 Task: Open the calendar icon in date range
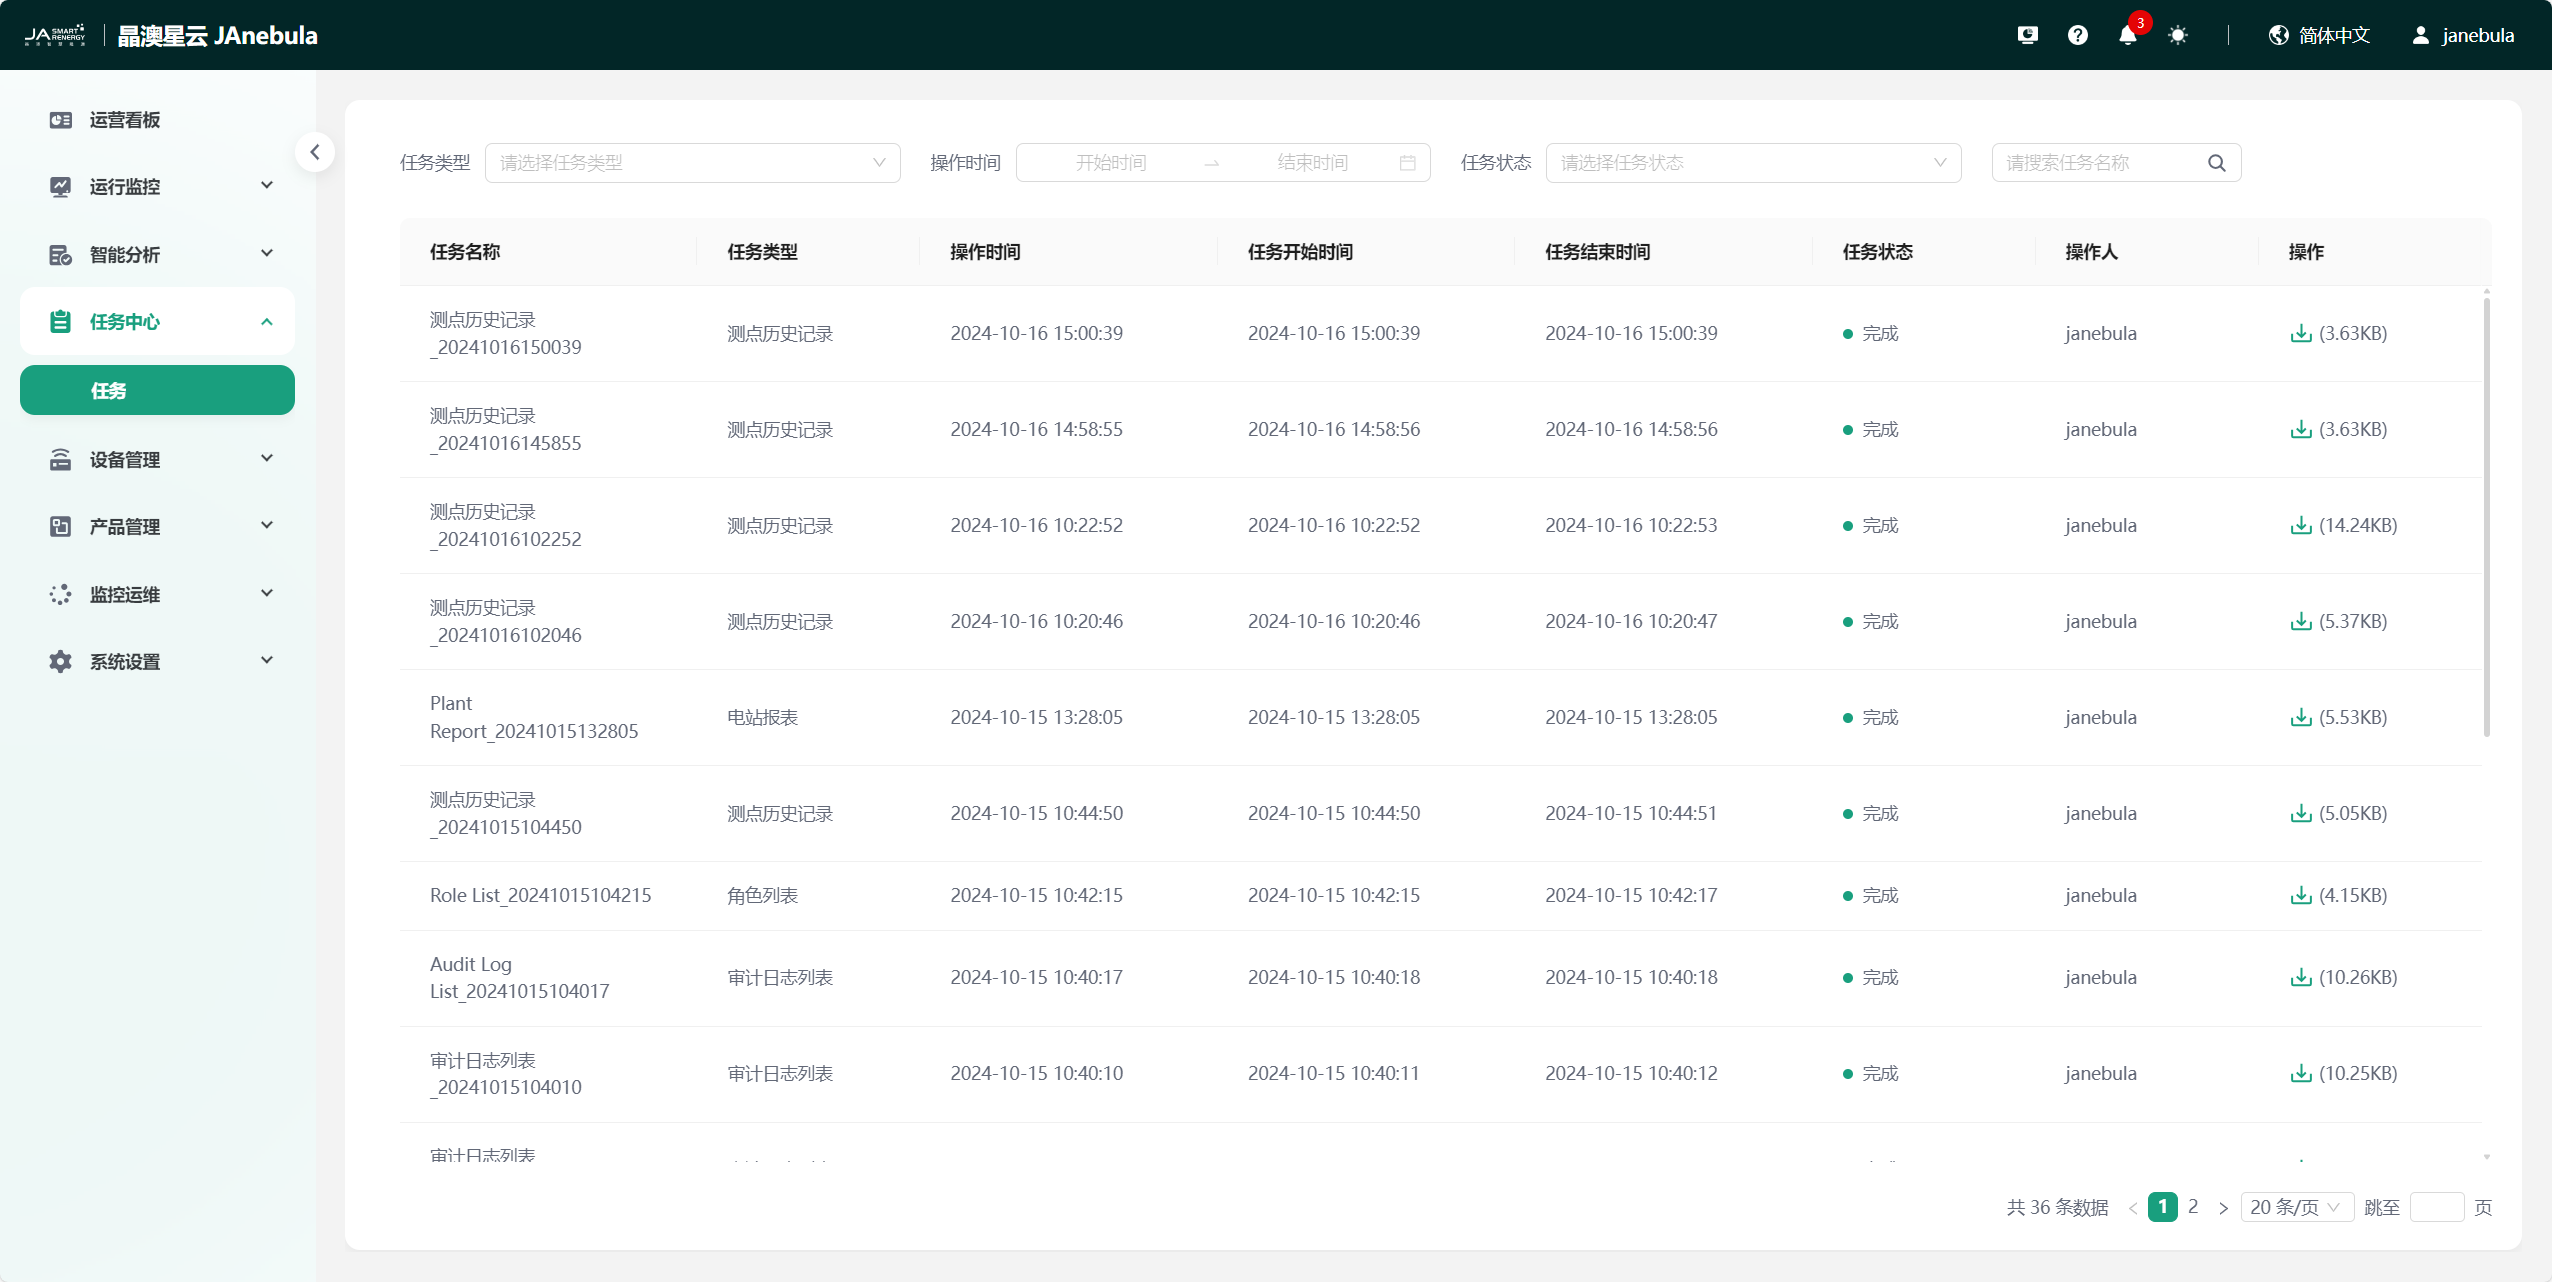coord(1407,163)
